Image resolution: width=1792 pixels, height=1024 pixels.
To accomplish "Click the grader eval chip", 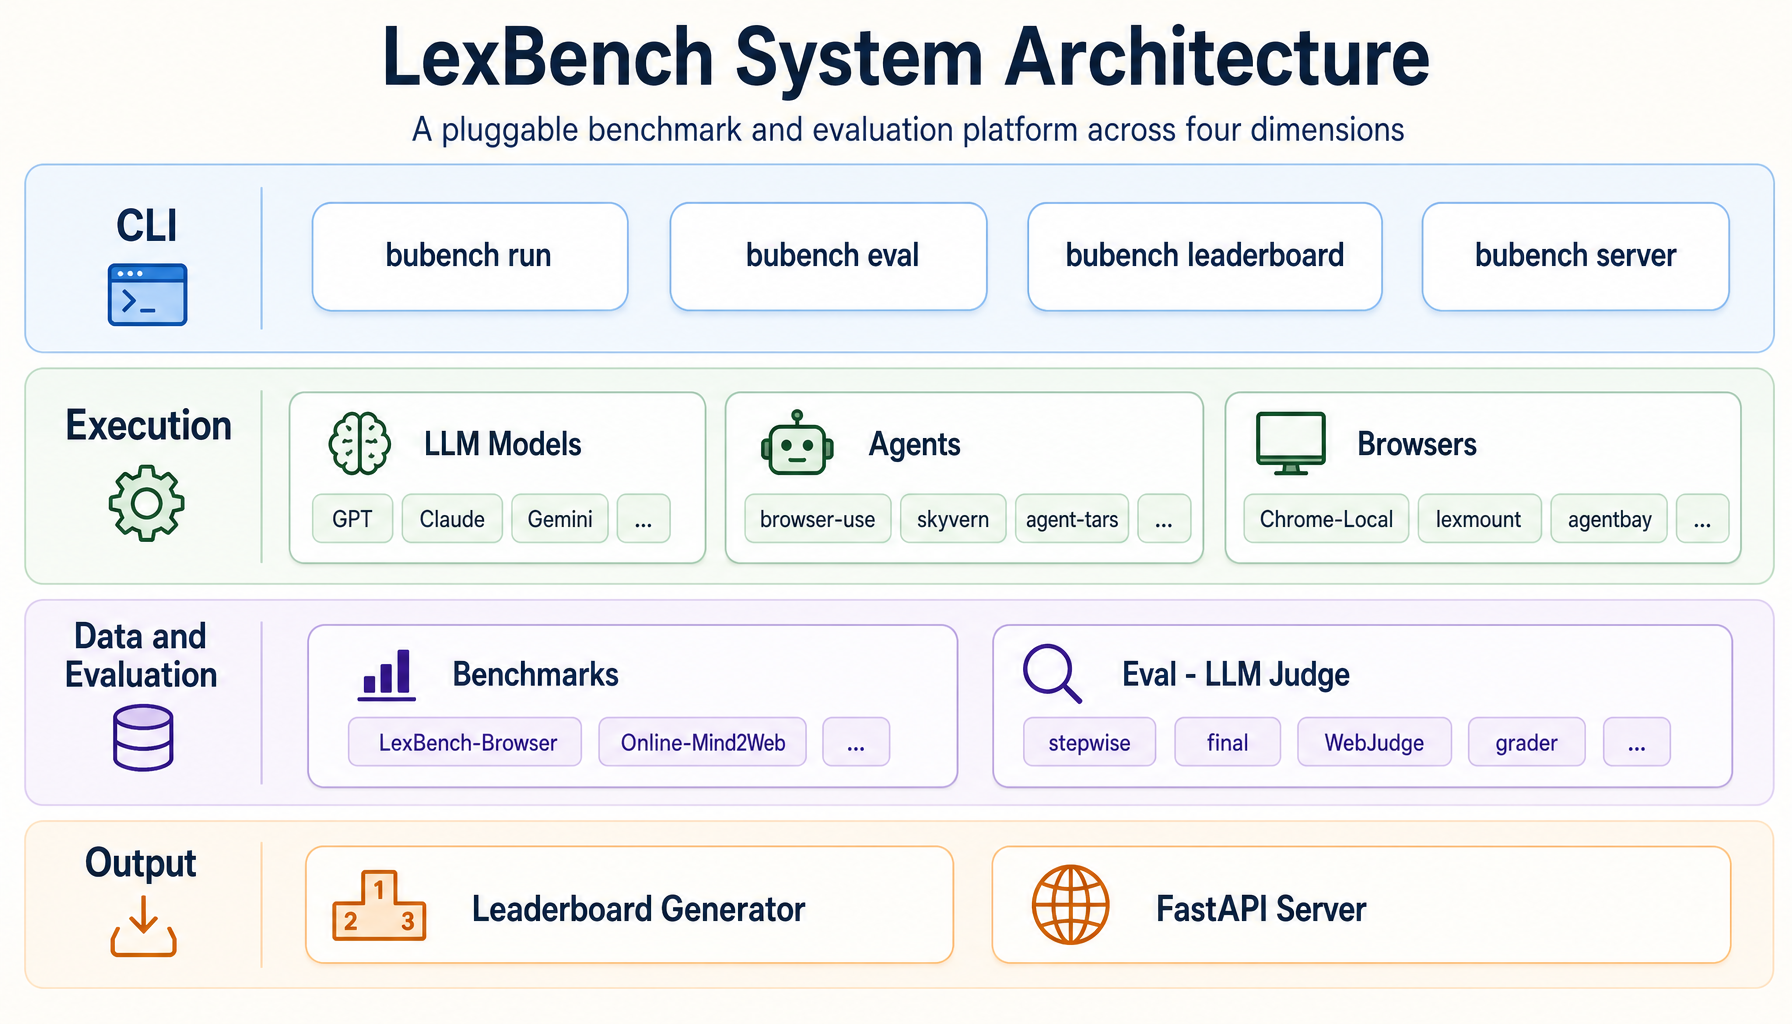I will click(1526, 742).
